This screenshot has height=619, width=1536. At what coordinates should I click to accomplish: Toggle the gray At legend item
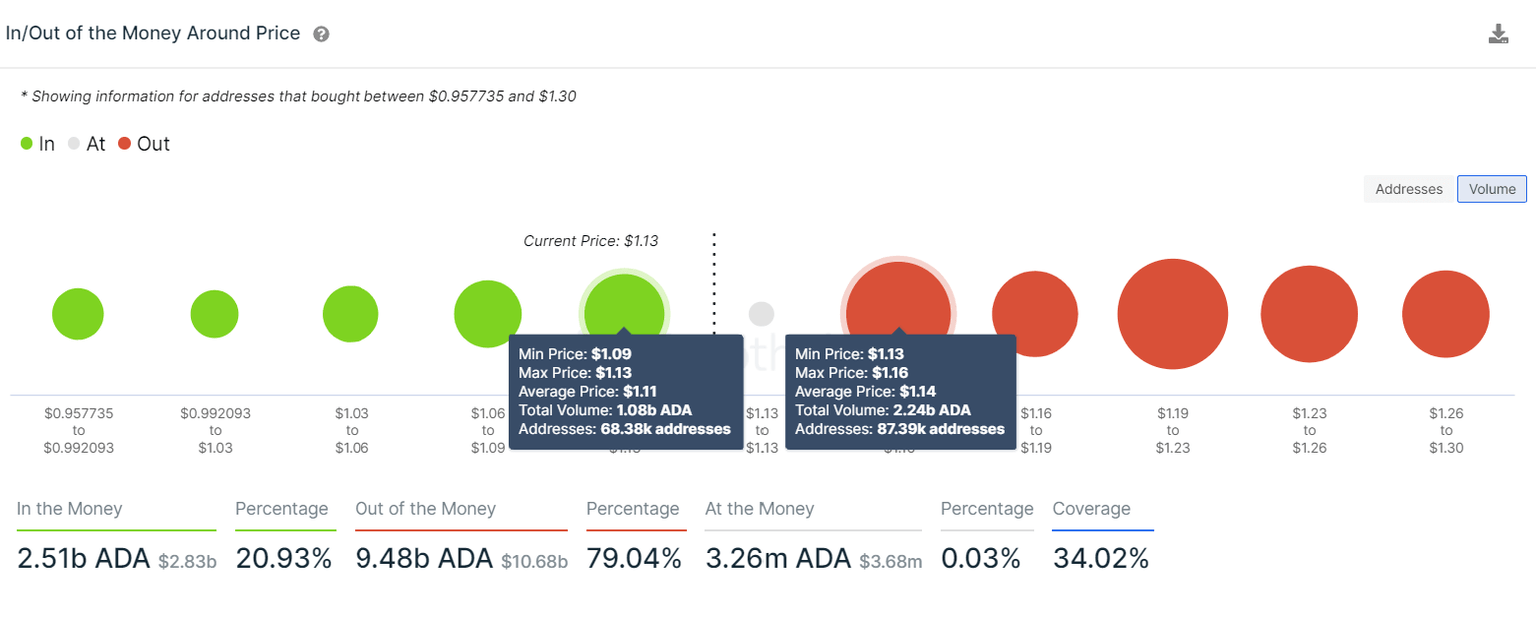click(x=87, y=144)
